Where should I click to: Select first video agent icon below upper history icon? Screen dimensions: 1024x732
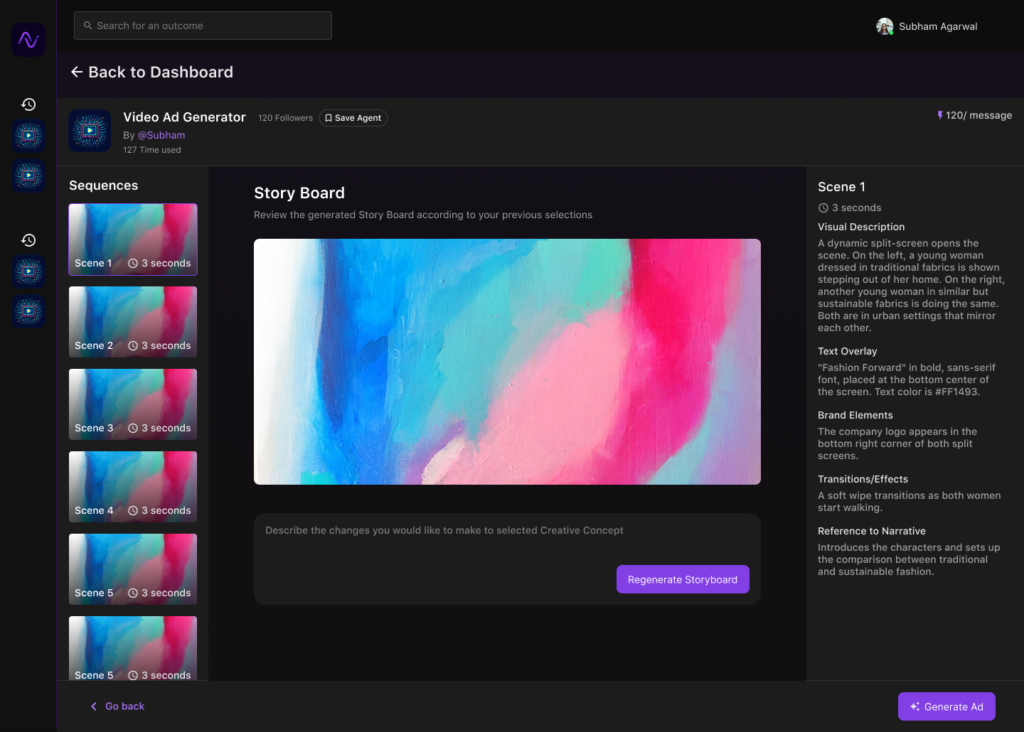click(29, 137)
